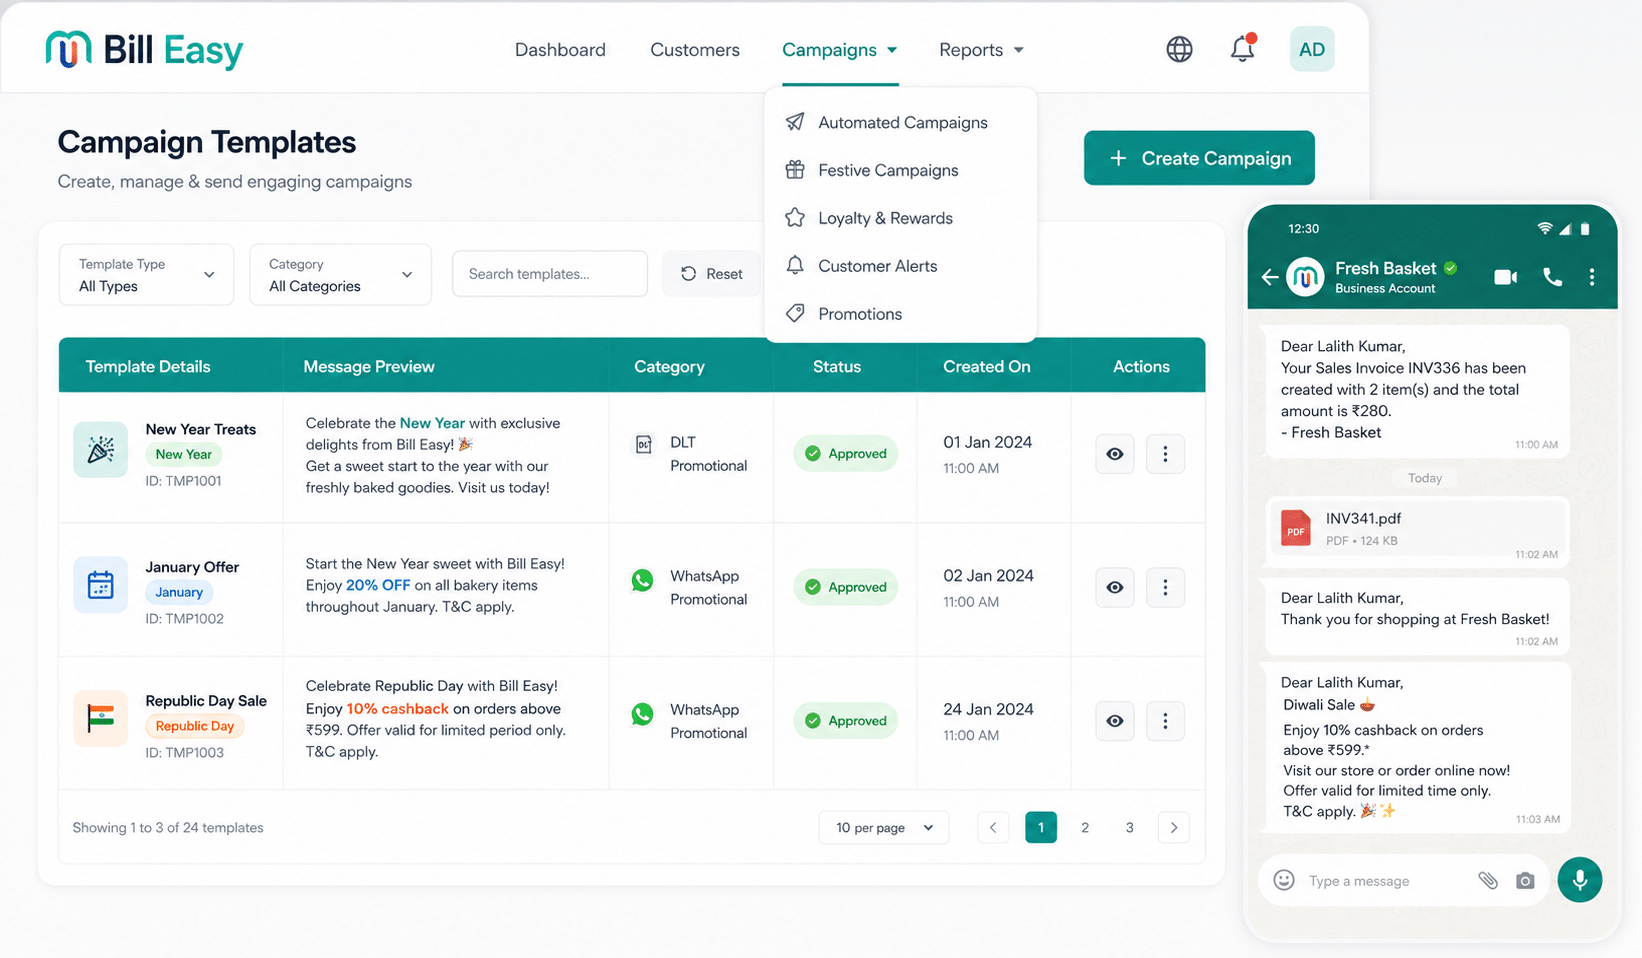Open the language globe icon
The width and height of the screenshot is (1642, 958).
1179,49
